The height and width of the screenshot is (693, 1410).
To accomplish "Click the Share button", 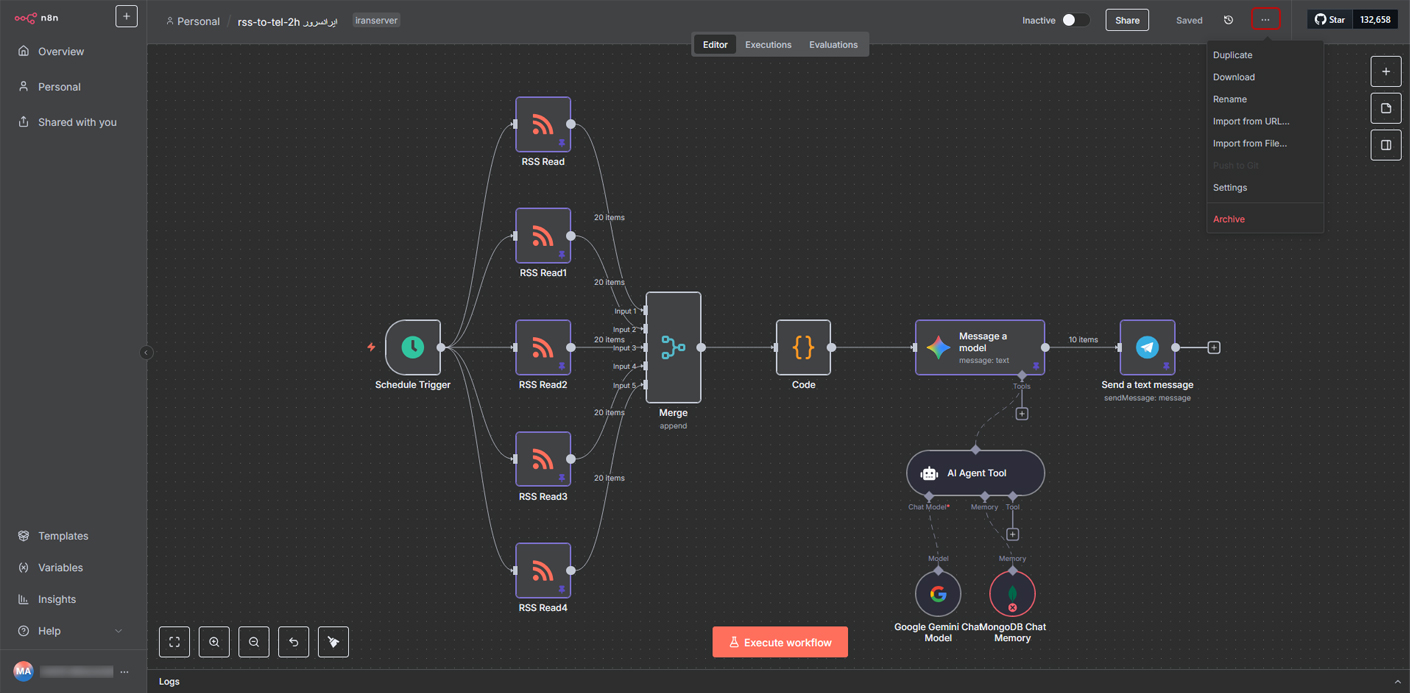I will pos(1127,19).
